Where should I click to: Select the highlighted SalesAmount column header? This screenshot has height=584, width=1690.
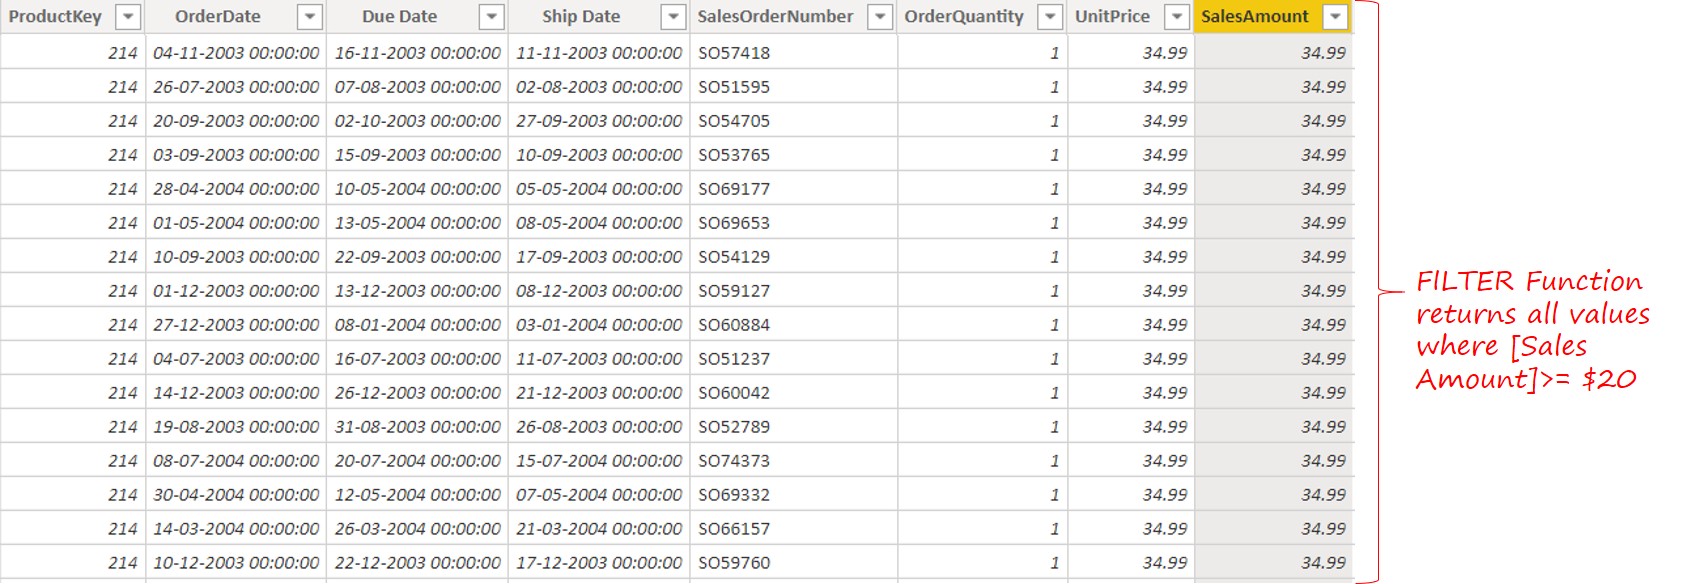(x=1274, y=17)
